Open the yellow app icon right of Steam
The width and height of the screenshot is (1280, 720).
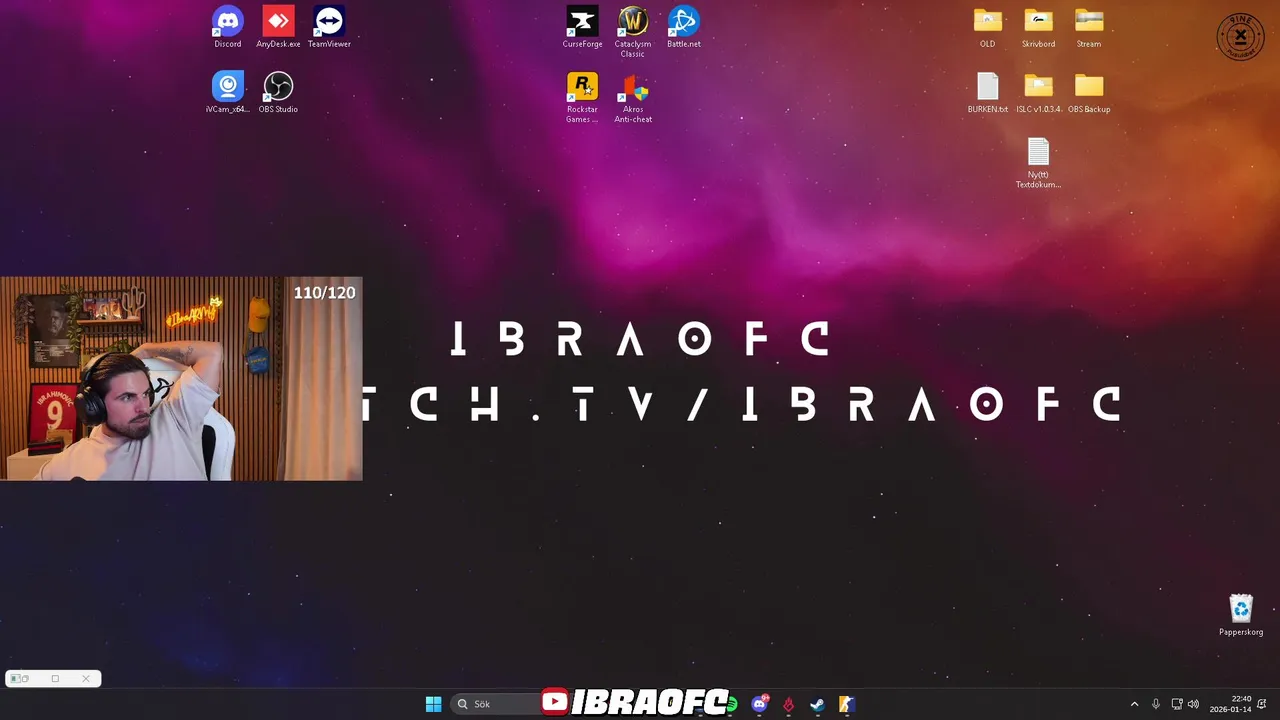coord(846,704)
